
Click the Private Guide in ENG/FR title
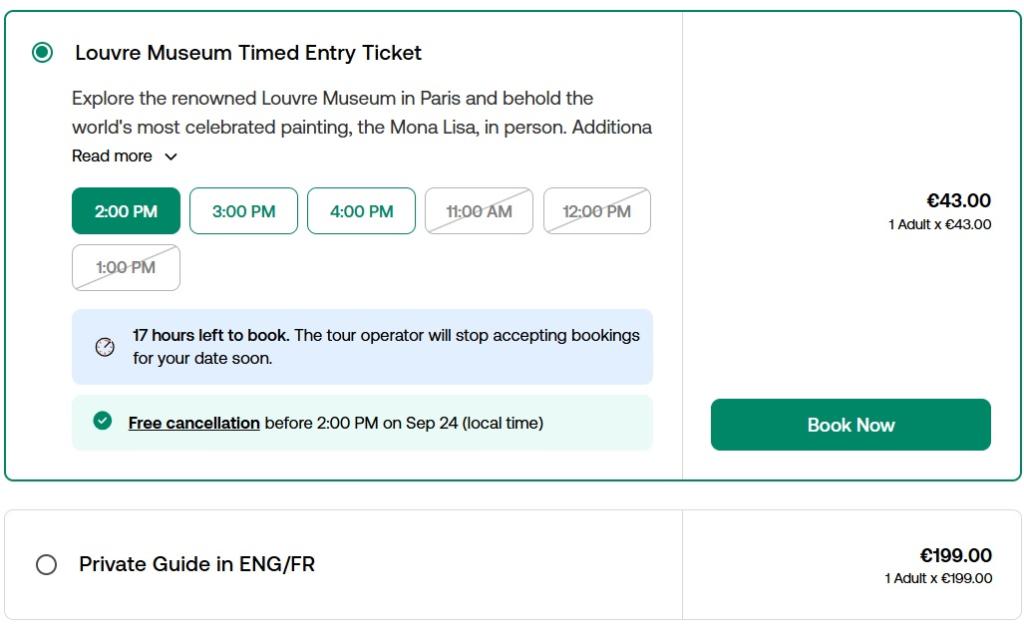pyautogui.click(x=197, y=564)
